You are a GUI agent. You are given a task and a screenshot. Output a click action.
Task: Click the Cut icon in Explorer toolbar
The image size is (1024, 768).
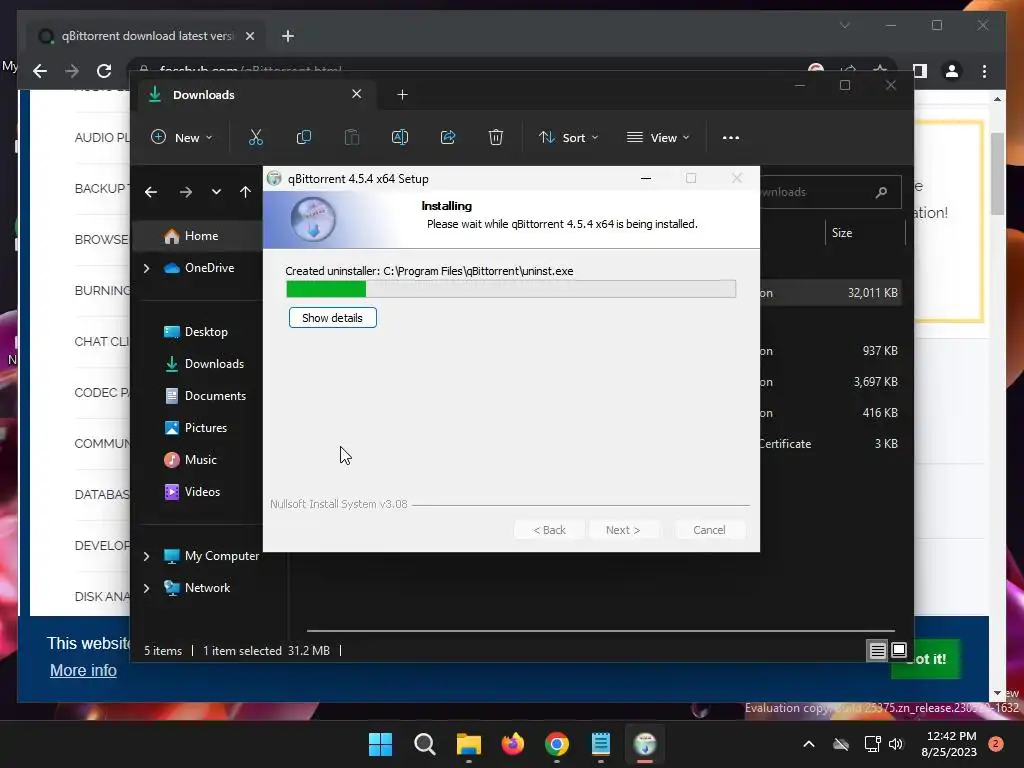[x=255, y=137]
